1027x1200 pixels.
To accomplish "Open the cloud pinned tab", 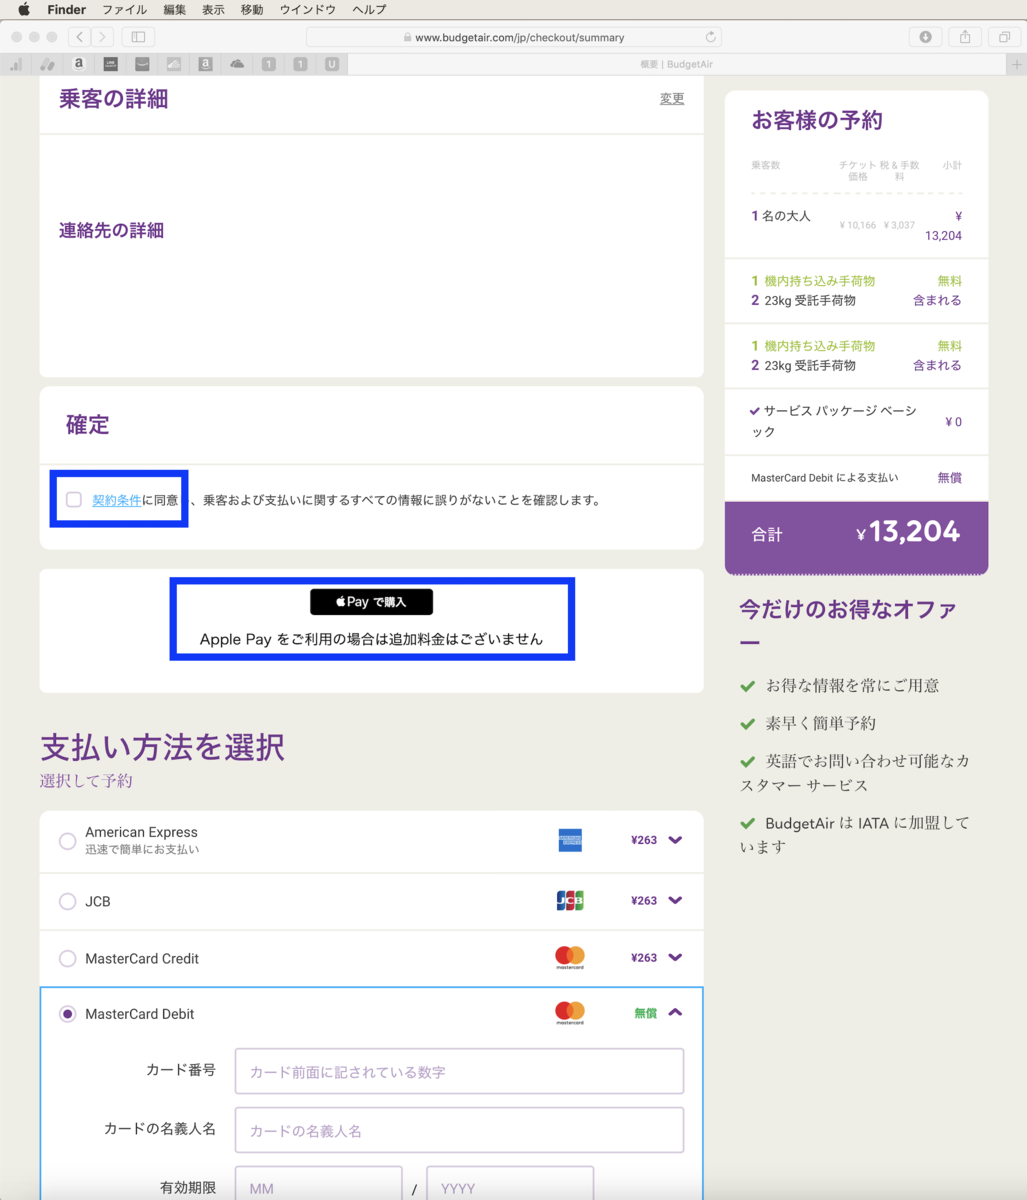I will [237, 64].
